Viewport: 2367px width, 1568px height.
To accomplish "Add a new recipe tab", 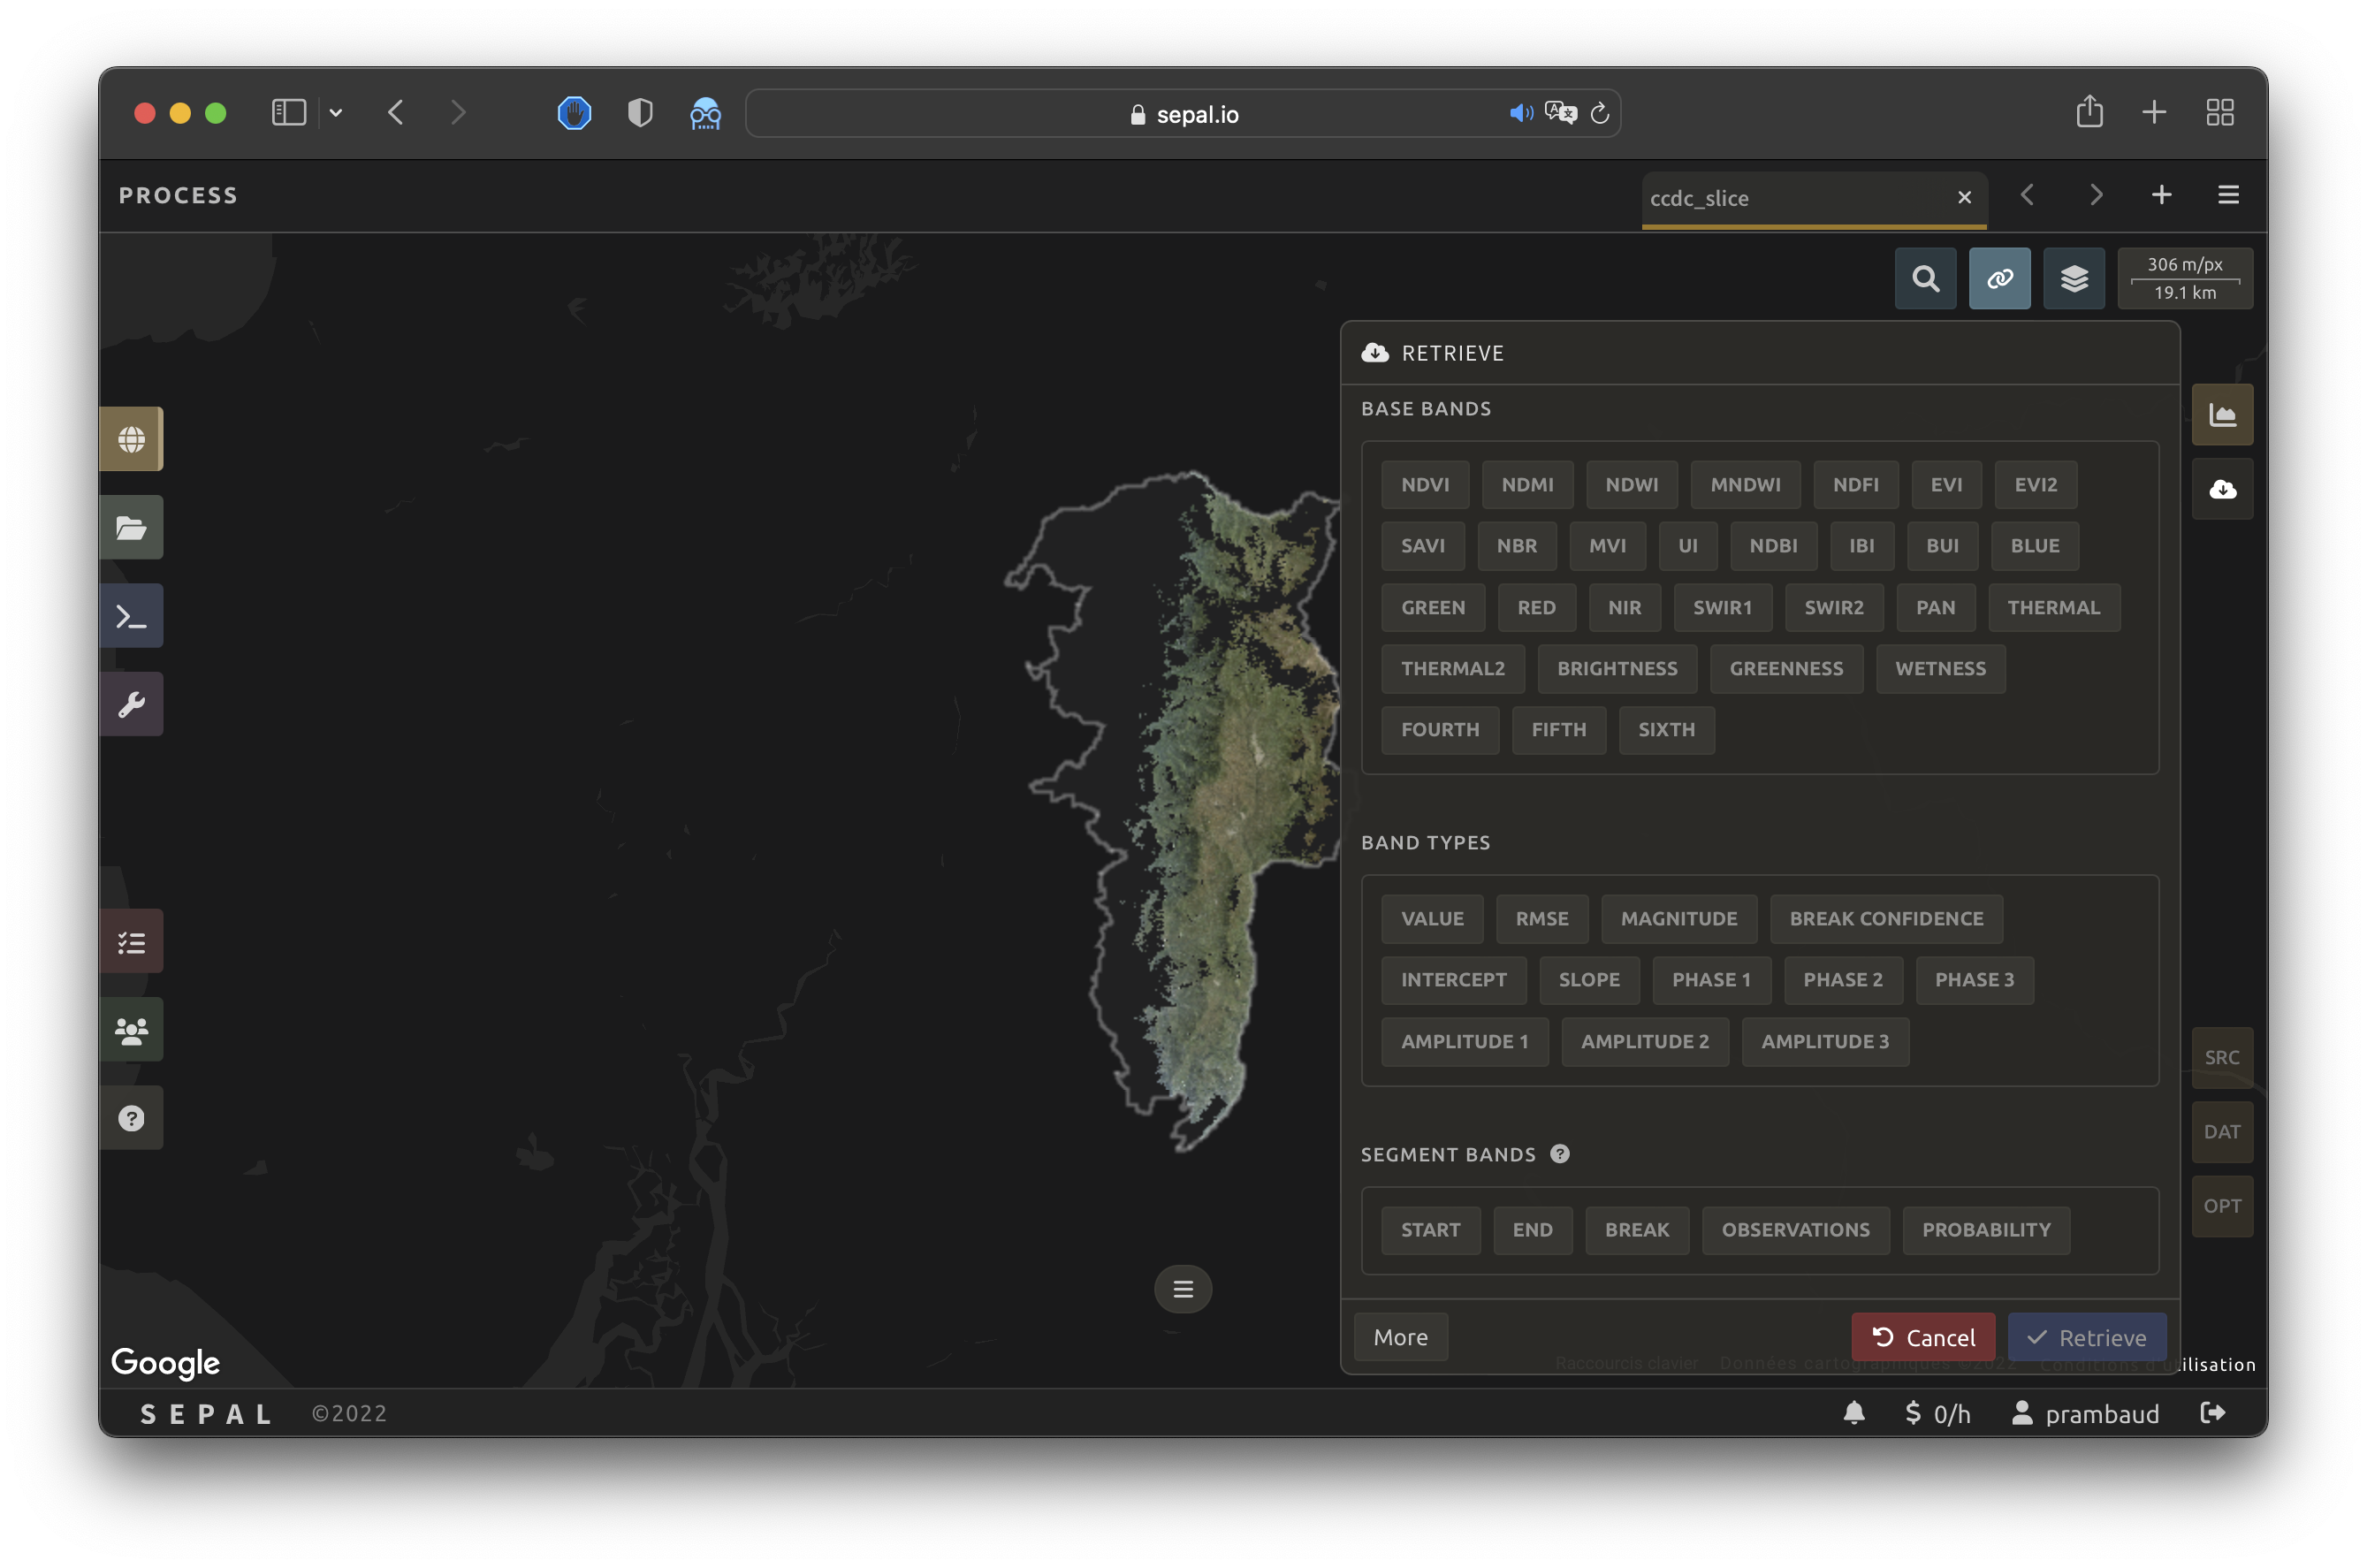I will 2161,195.
